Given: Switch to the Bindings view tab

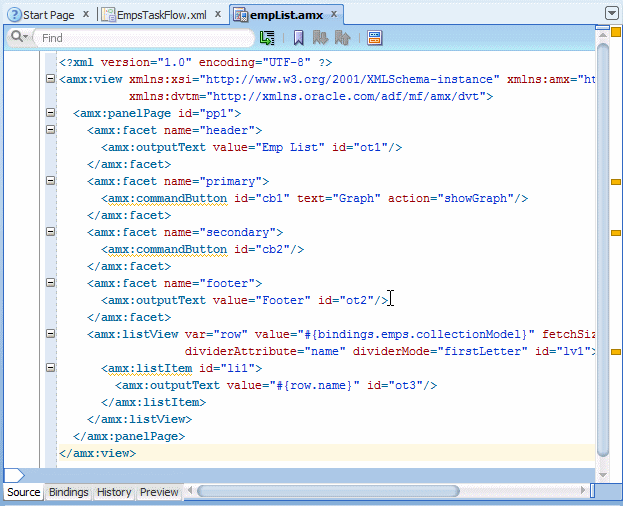Looking at the screenshot, I should point(68,492).
